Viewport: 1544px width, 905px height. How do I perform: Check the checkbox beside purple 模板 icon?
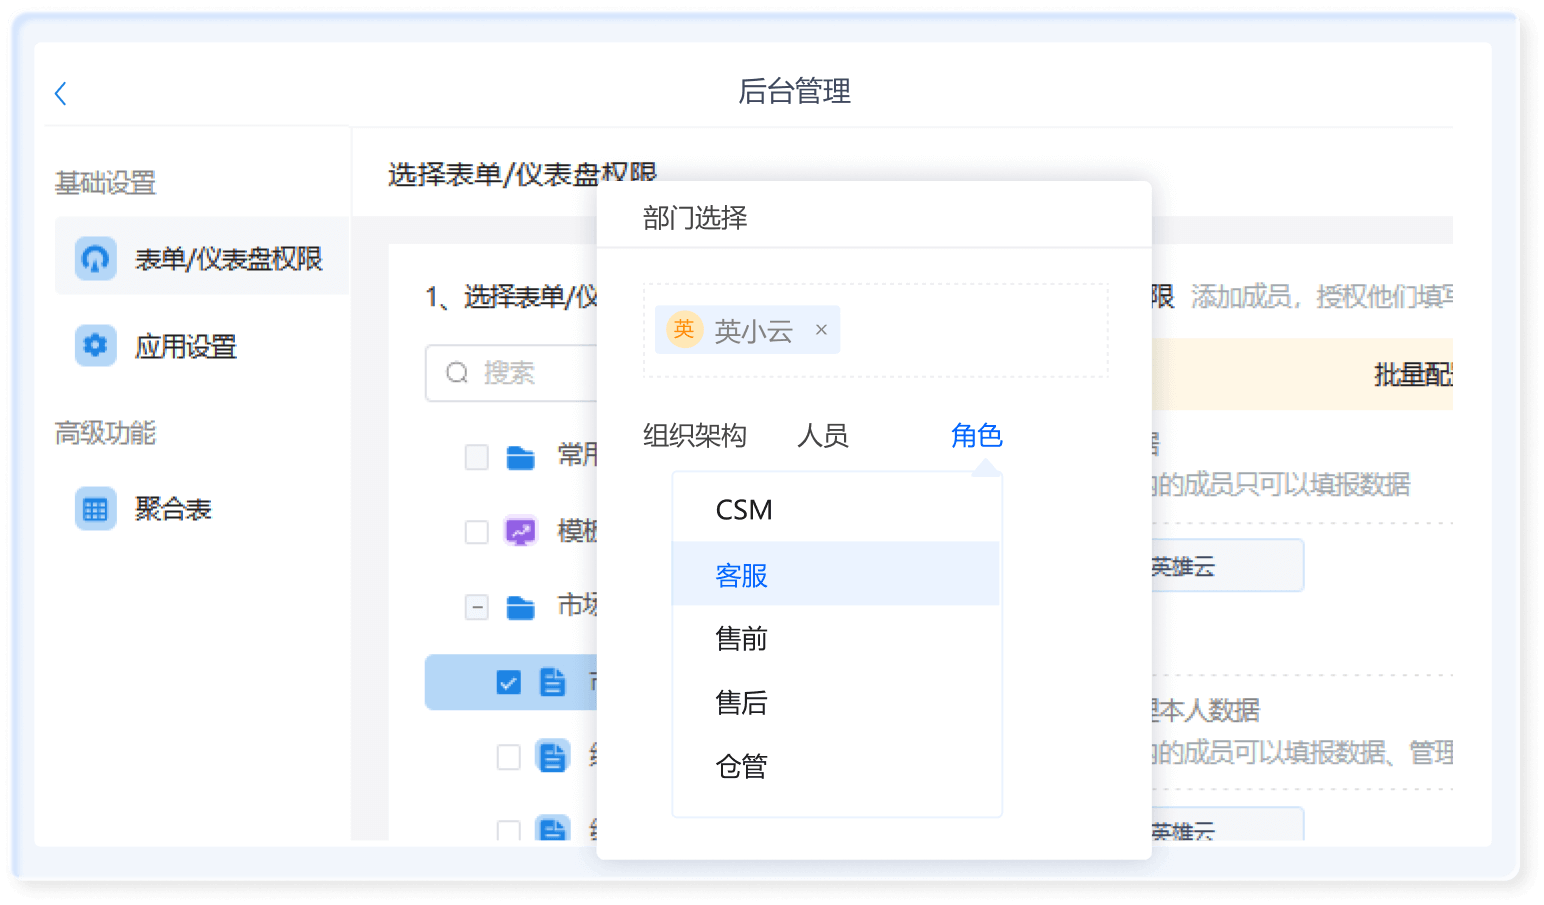(477, 531)
